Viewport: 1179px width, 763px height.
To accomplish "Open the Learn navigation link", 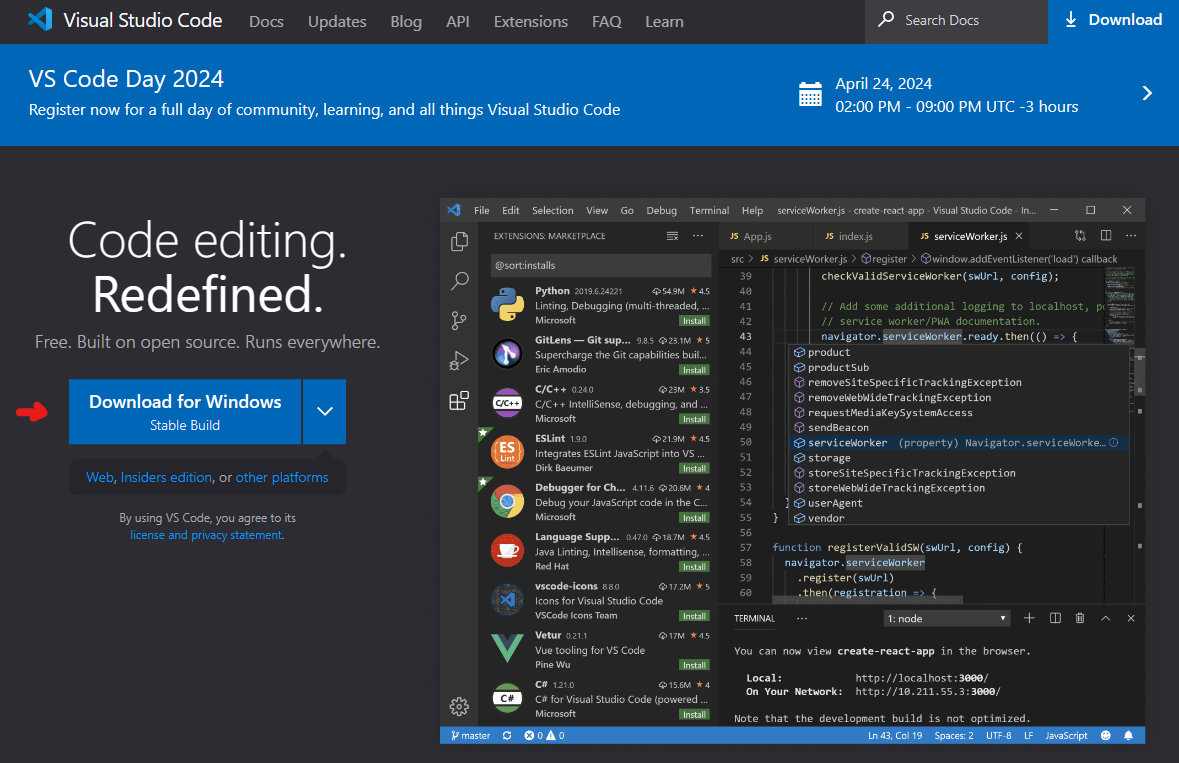I will point(664,22).
